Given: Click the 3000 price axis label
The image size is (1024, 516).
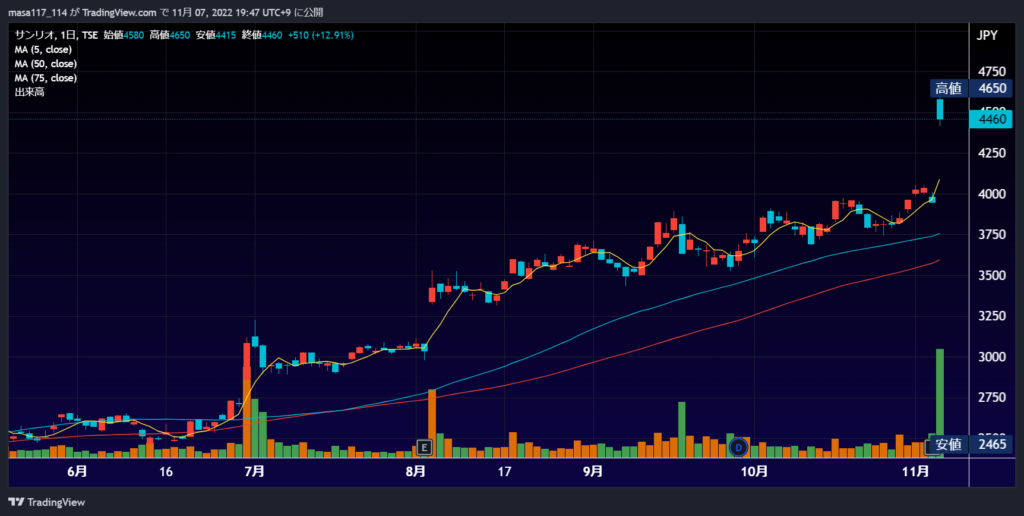Looking at the screenshot, I should tap(991, 357).
